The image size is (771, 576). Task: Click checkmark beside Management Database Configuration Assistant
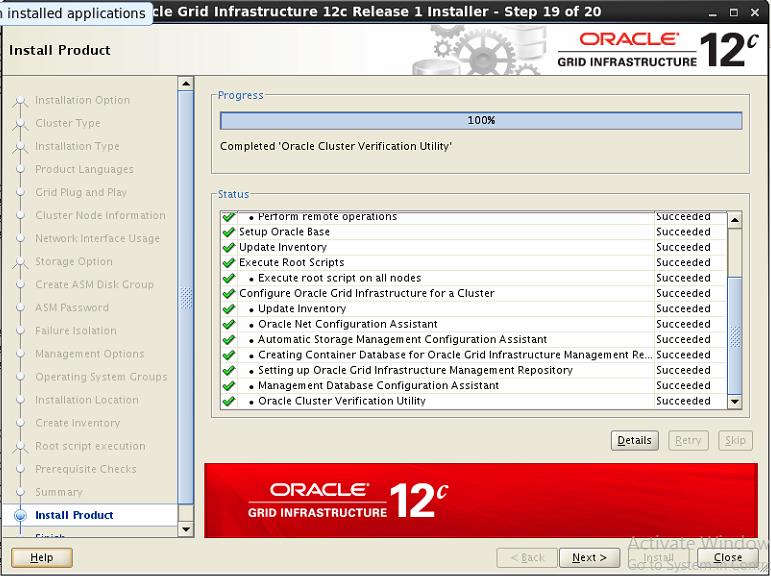pos(229,386)
